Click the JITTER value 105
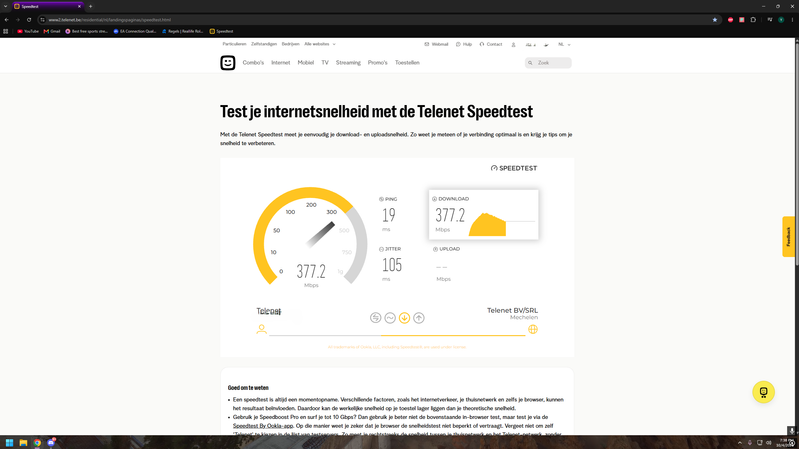Screen dimensions: 799x449 [x=392, y=265]
